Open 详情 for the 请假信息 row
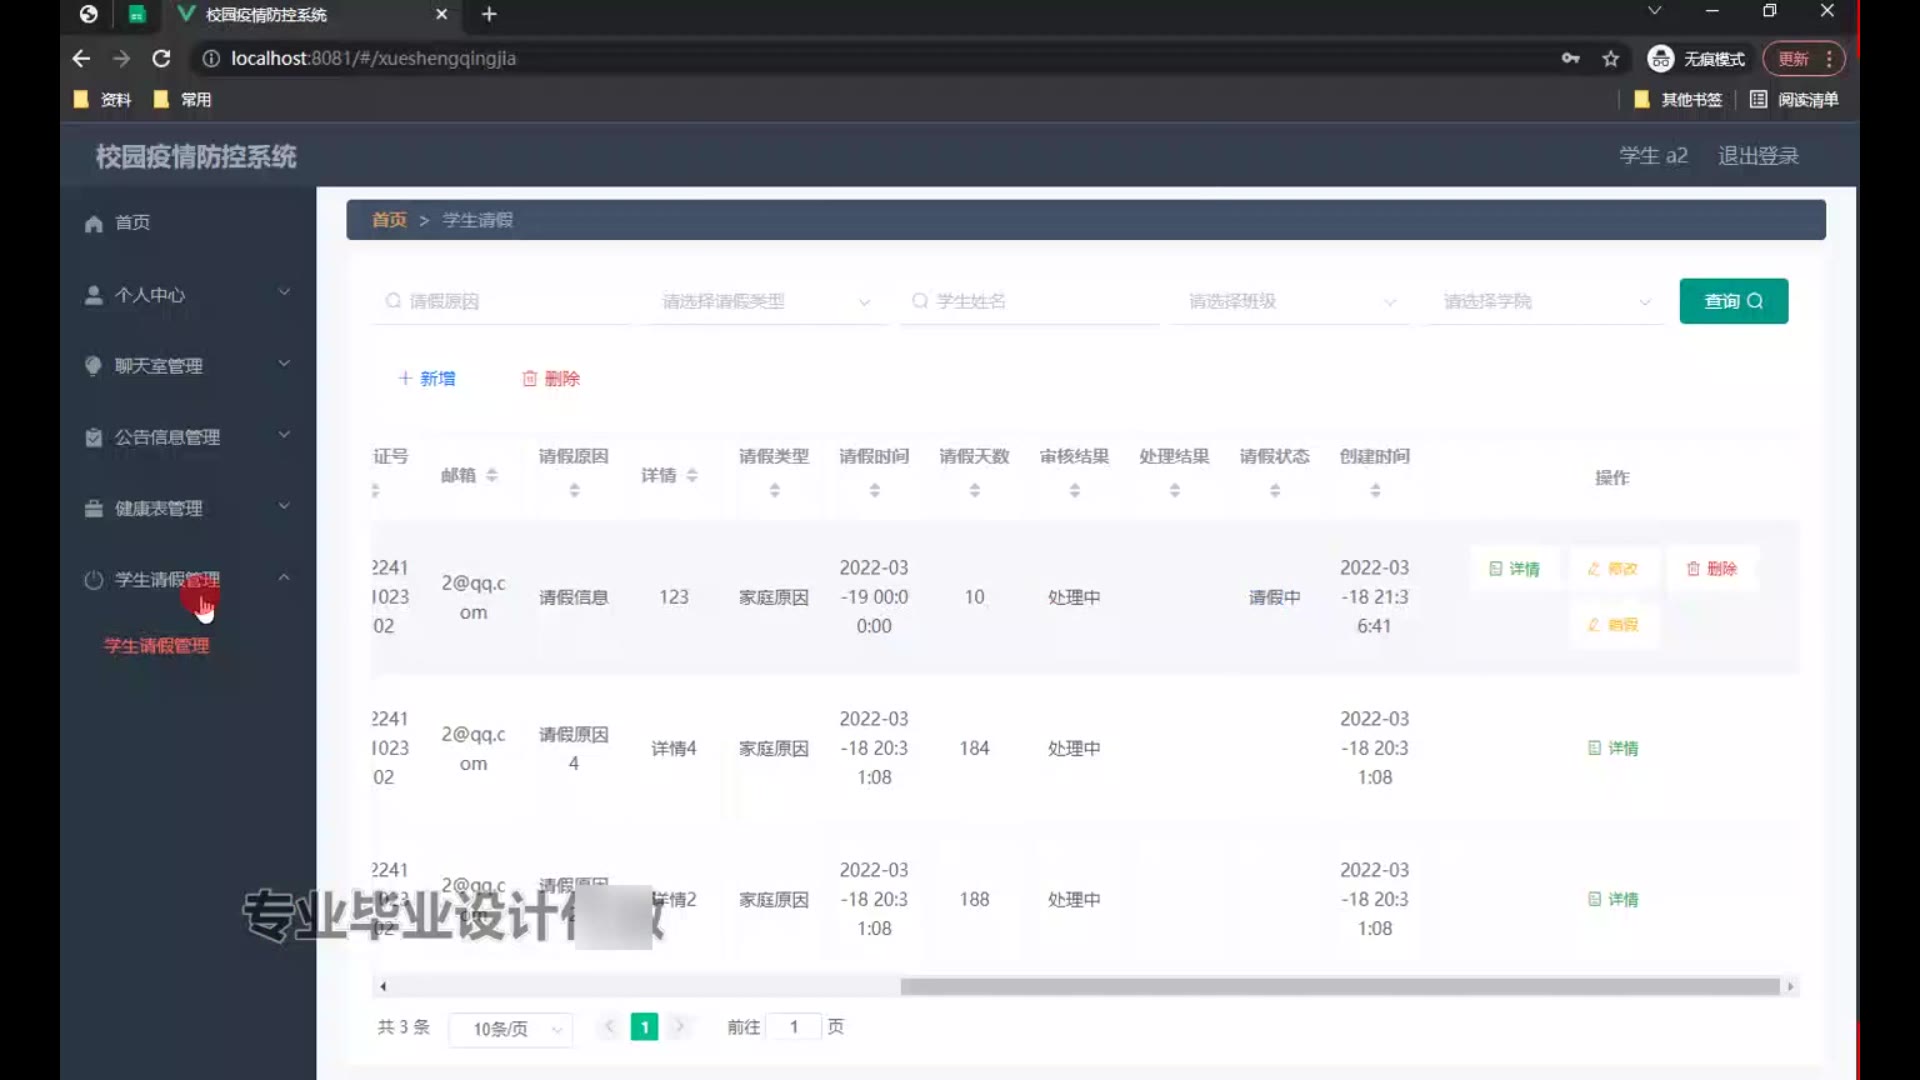The image size is (1920, 1080). (x=1514, y=569)
